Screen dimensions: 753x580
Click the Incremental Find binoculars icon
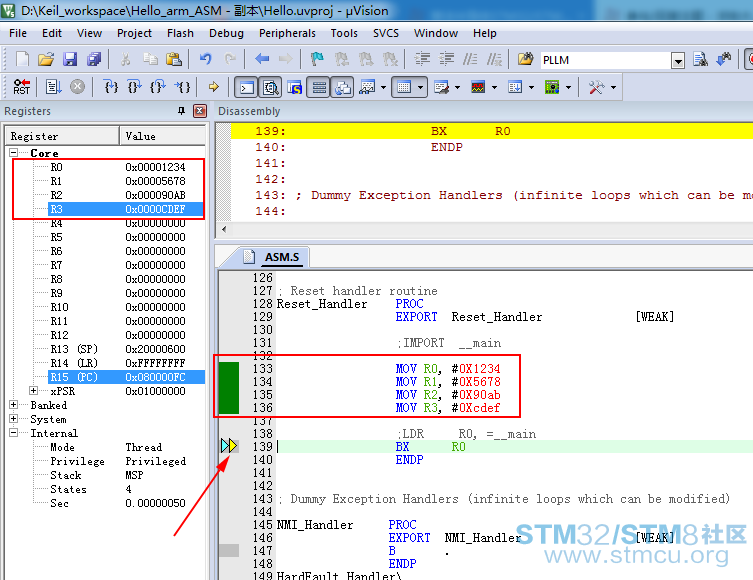point(724,60)
